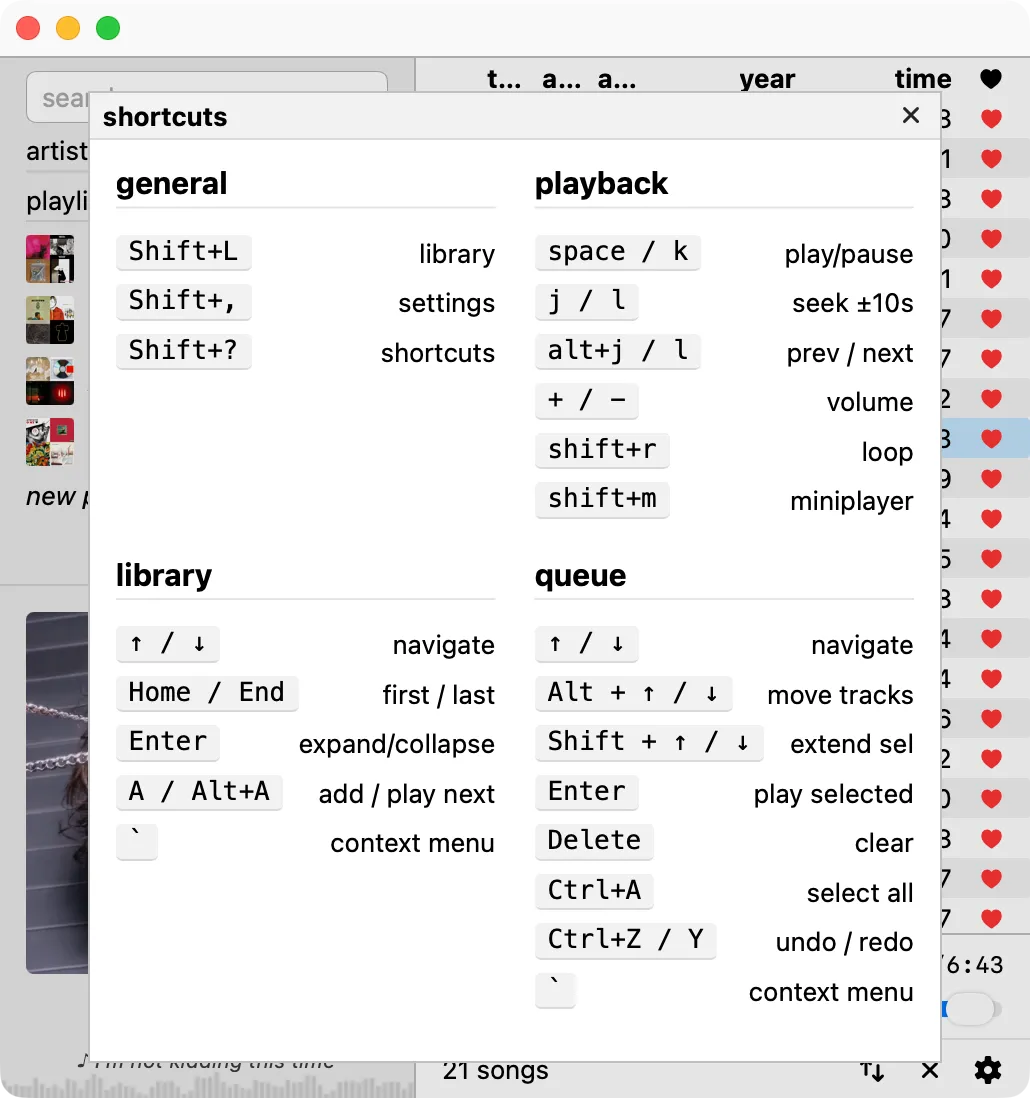Open the playlist thumbnail with pink cat cover

click(50, 259)
